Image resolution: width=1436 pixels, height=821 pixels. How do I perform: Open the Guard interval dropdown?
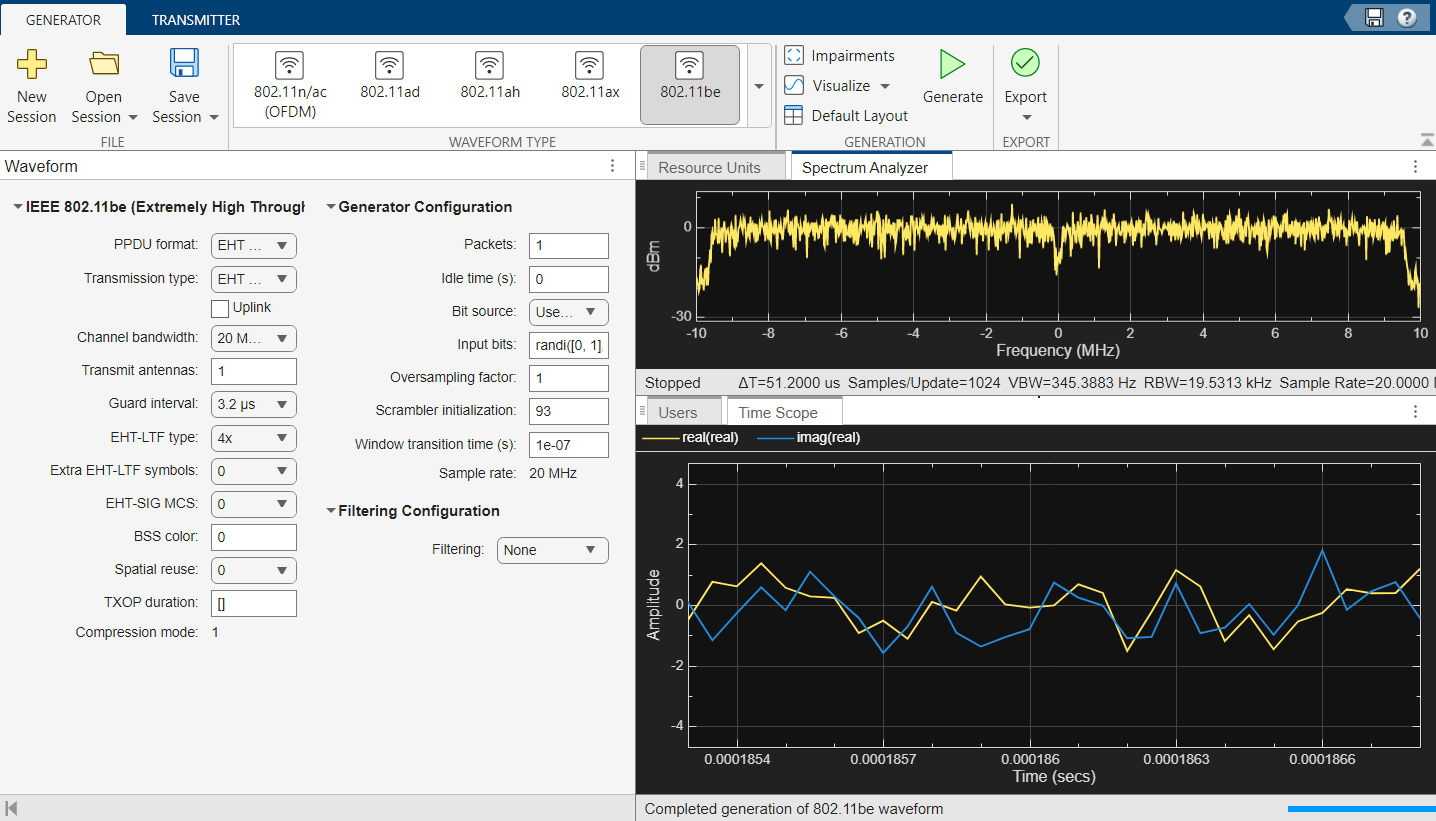pos(254,405)
